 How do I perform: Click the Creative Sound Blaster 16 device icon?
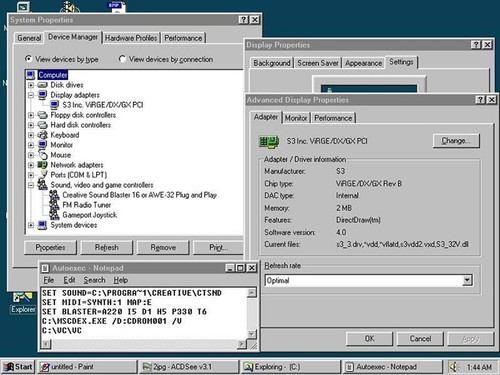[x=54, y=195]
